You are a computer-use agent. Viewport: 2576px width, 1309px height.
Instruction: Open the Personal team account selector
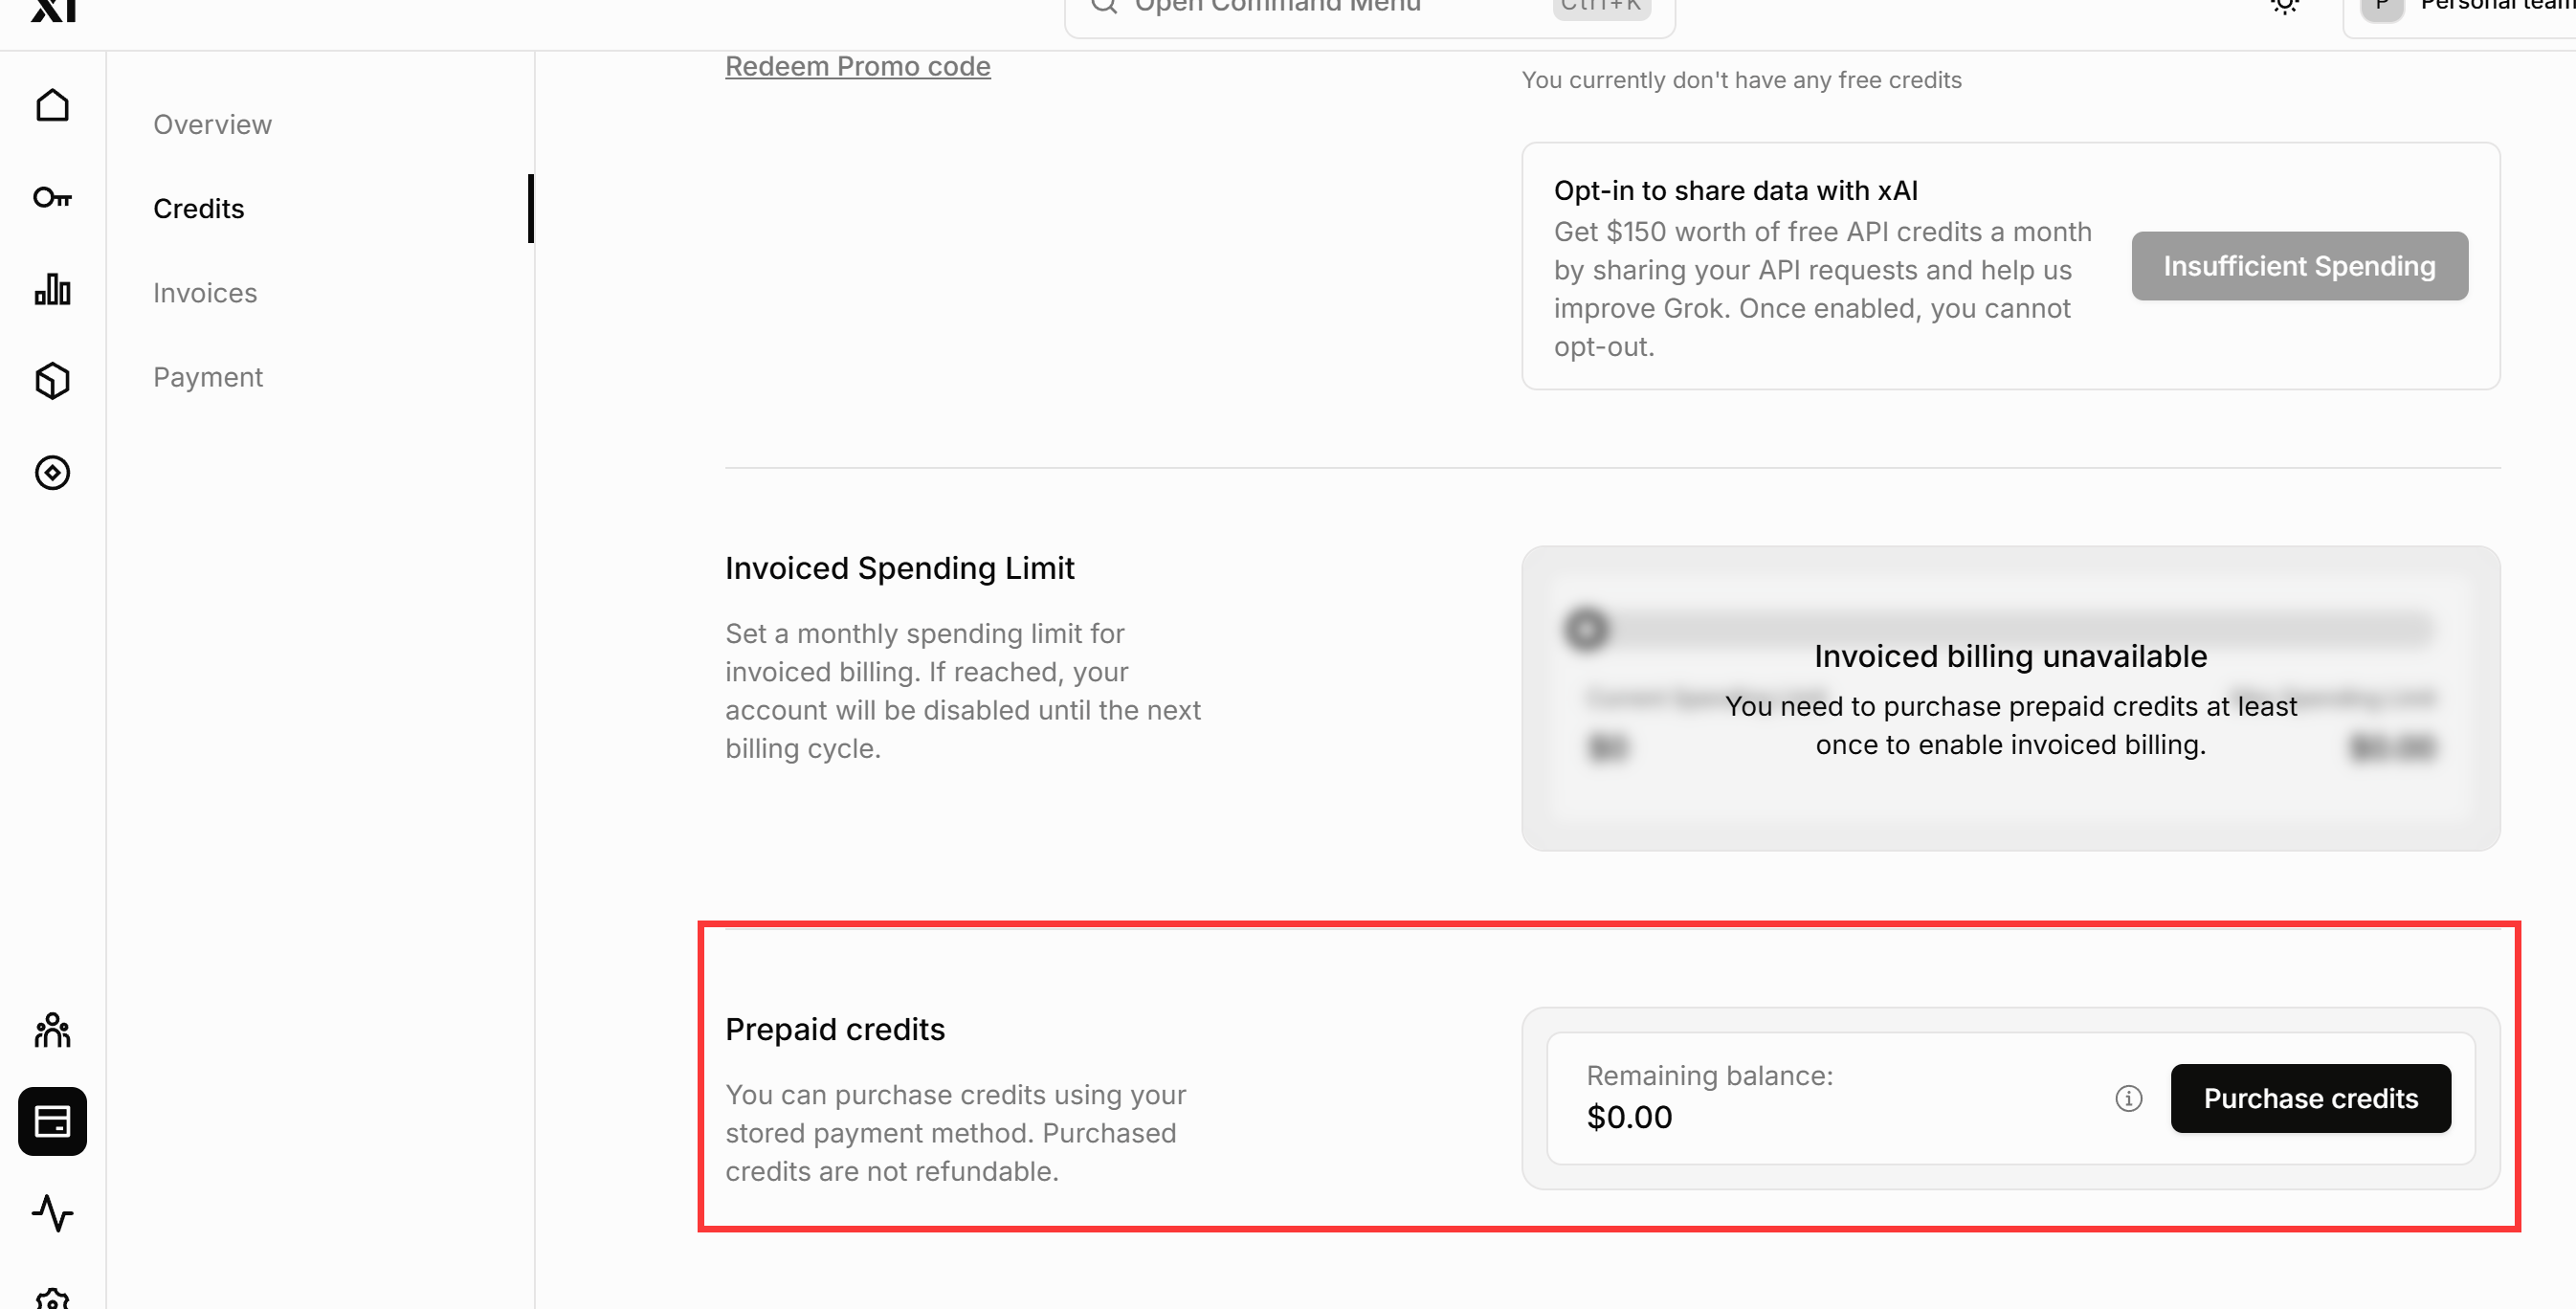pos(2460,10)
